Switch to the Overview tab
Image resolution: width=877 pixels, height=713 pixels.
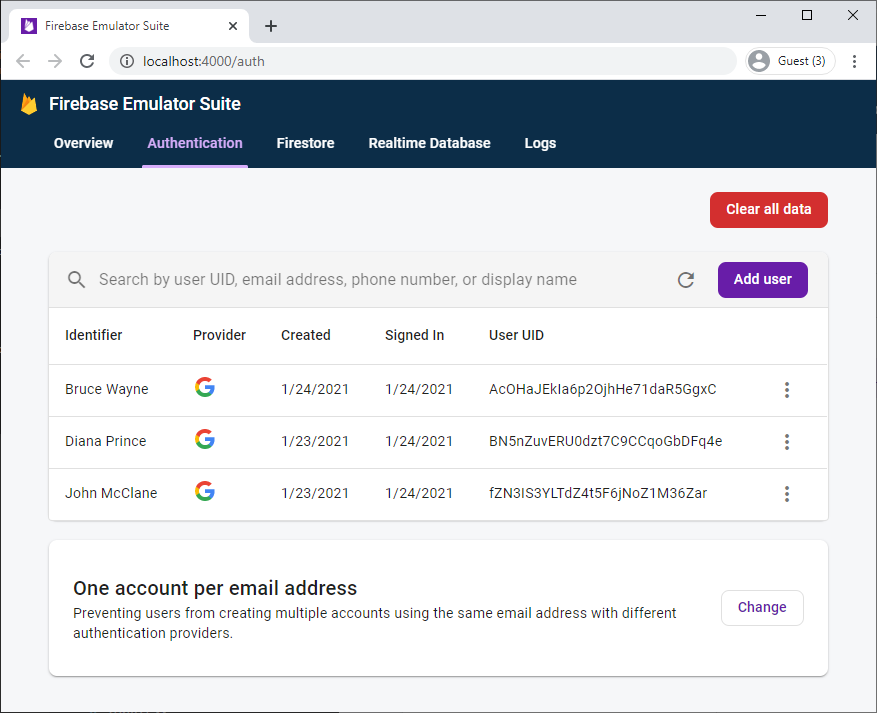click(x=83, y=143)
